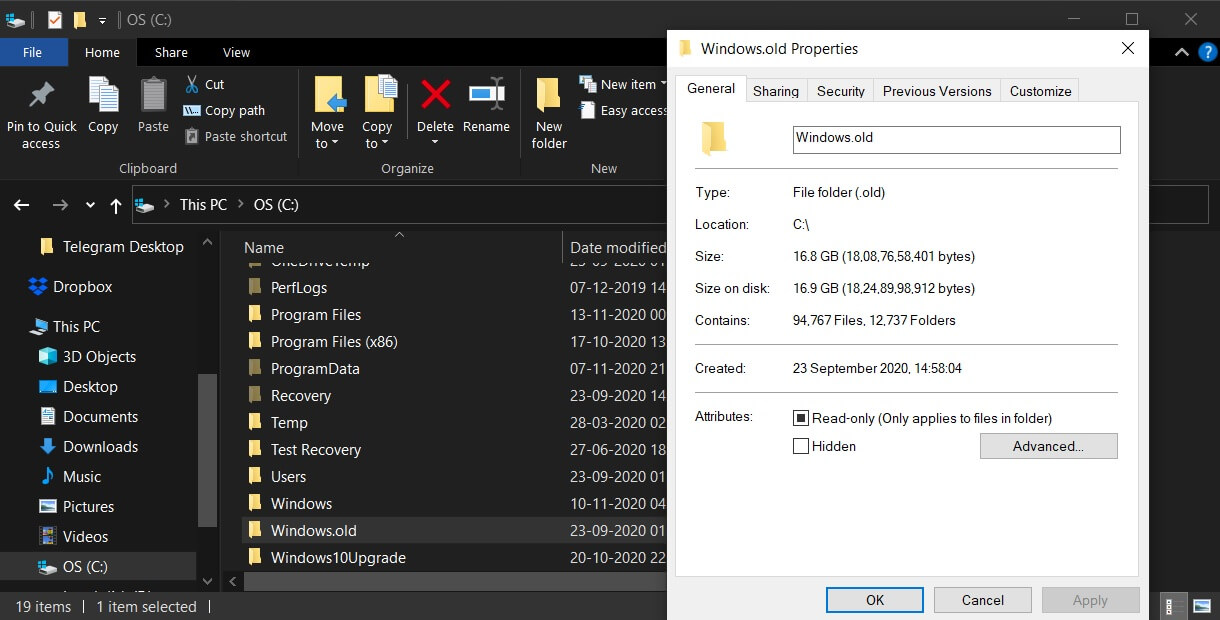This screenshot has height=620, width=1220.
Task: Click the Properties checkmark quick-access icon
Action: tap(55, 19)
